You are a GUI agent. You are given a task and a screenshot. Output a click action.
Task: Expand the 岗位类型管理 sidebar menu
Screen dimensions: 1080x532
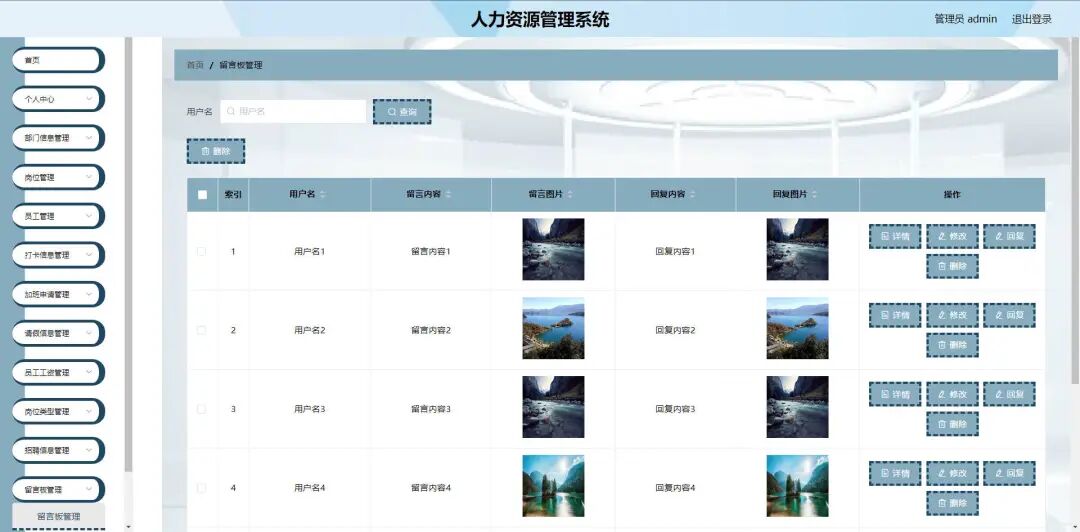[58, 411]
